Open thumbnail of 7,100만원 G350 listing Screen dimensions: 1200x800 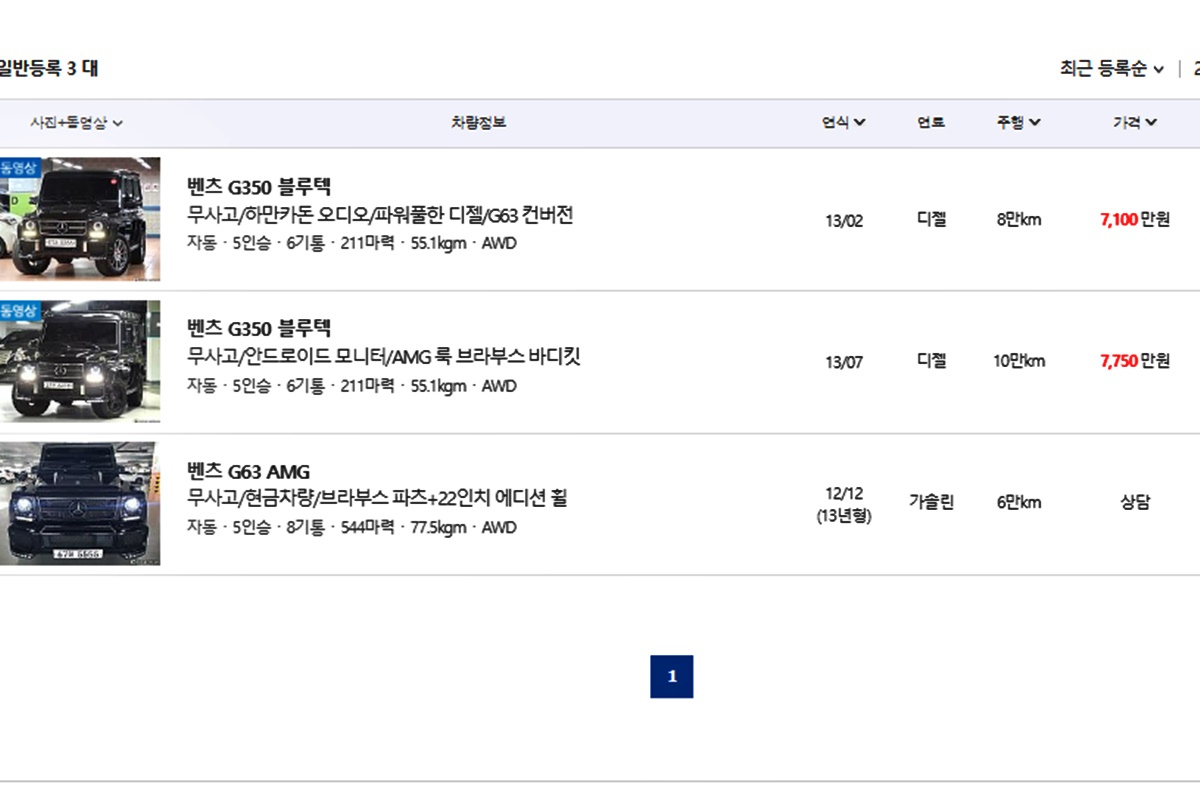point(80,219)
